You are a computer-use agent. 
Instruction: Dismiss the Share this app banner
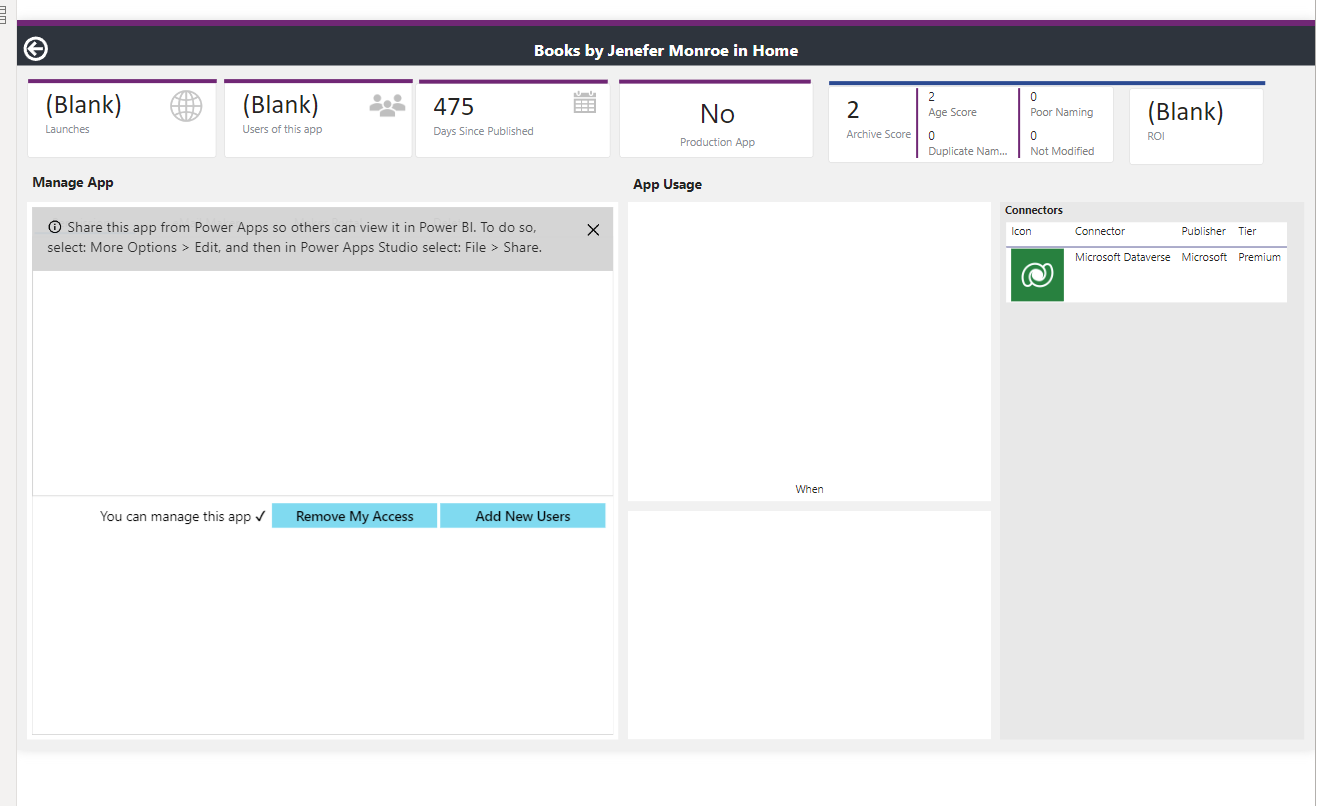click(592, 228)
